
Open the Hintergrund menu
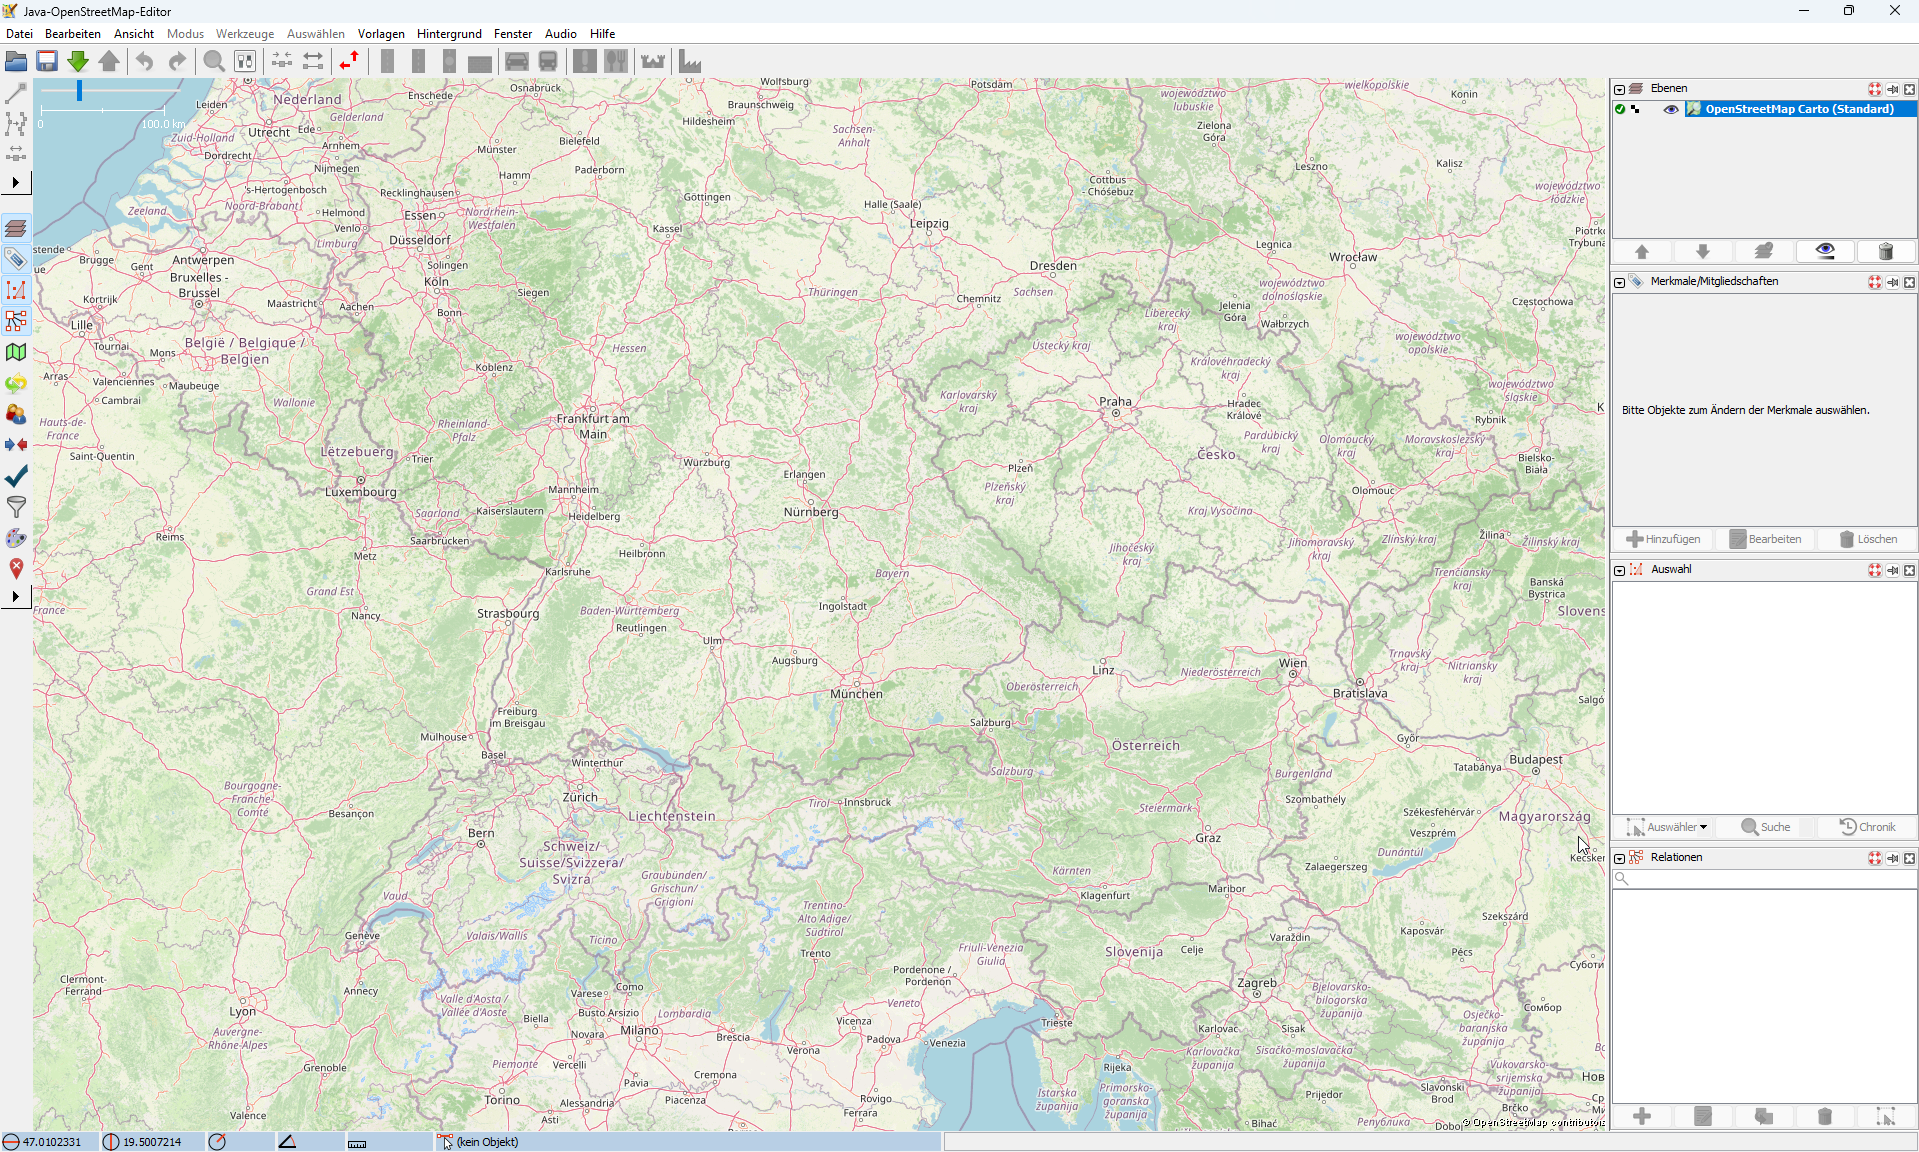pyautogui.click(x=449, y=34)
